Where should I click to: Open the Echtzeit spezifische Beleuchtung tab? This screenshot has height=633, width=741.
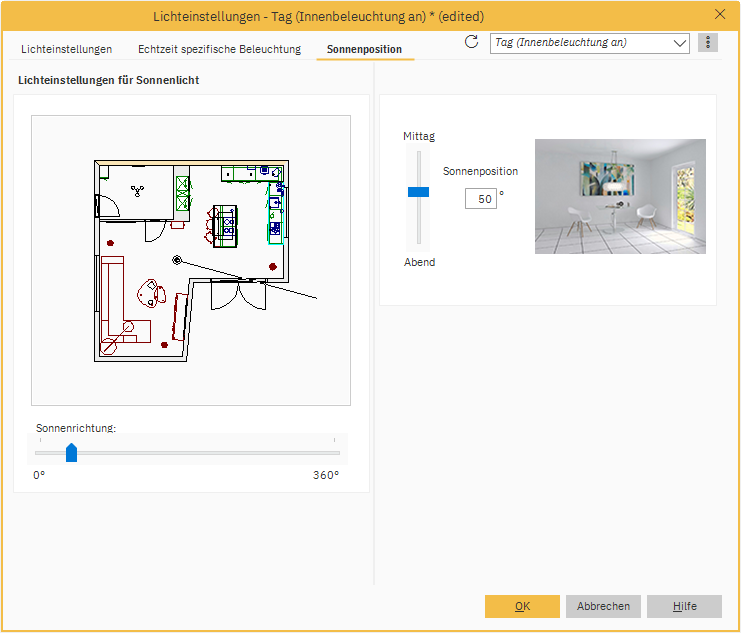point(219,49)
